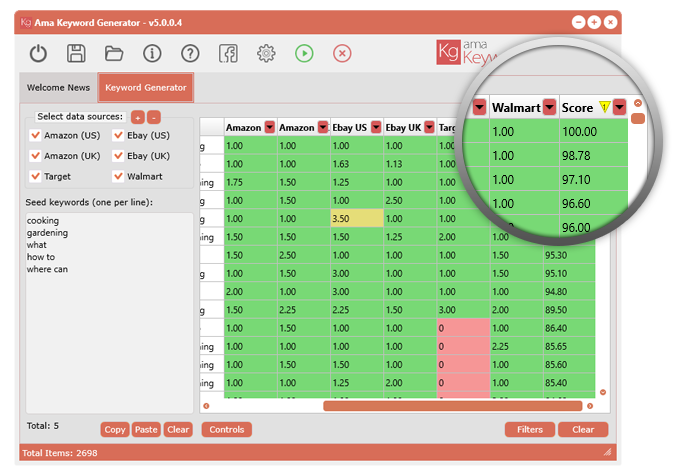Stop generation with red X icon

click(342, 54)
